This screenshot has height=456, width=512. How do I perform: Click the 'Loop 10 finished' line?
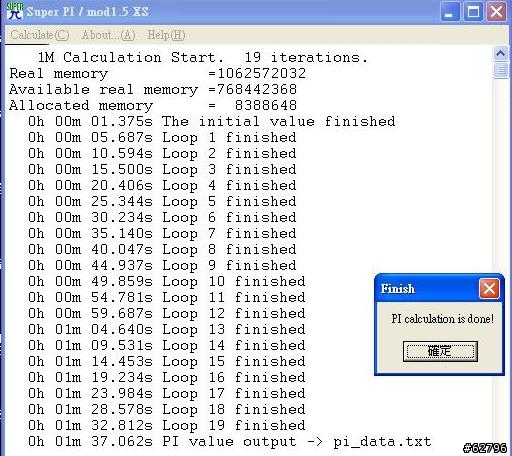pyautogui.click(x=167, y=282)
